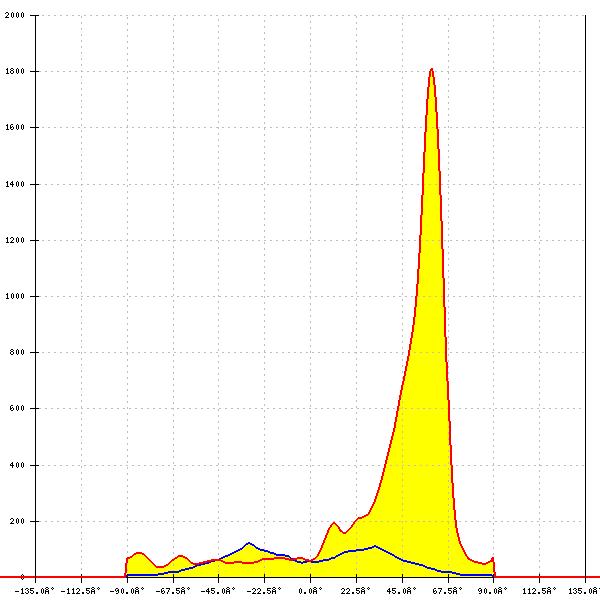Select the -67.5 x-axis label
This screenshot has width=600, height=600.
[x=173, y=591]
